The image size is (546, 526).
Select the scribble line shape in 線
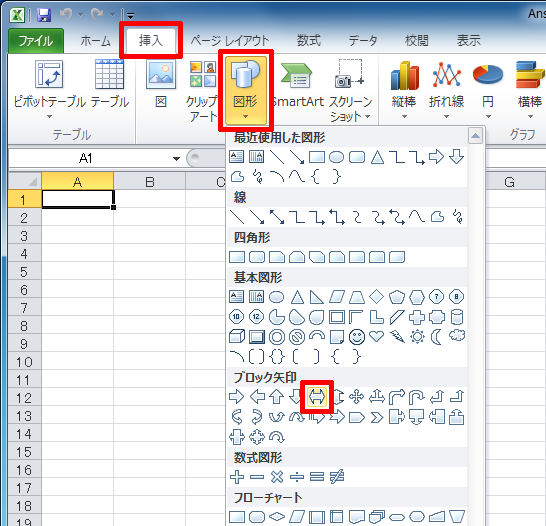(x=457, y=217)
